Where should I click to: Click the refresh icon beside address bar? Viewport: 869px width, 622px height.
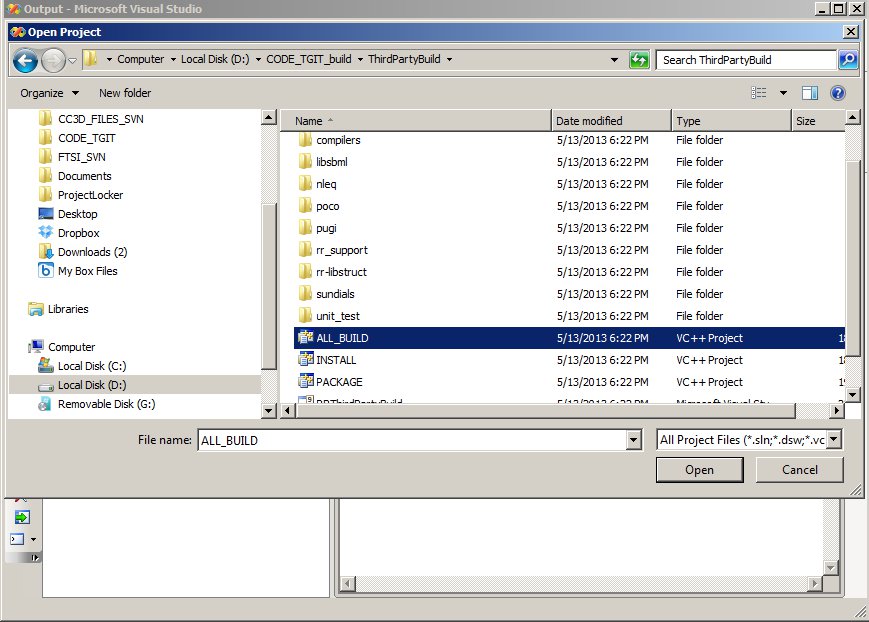tap(639, 60)
